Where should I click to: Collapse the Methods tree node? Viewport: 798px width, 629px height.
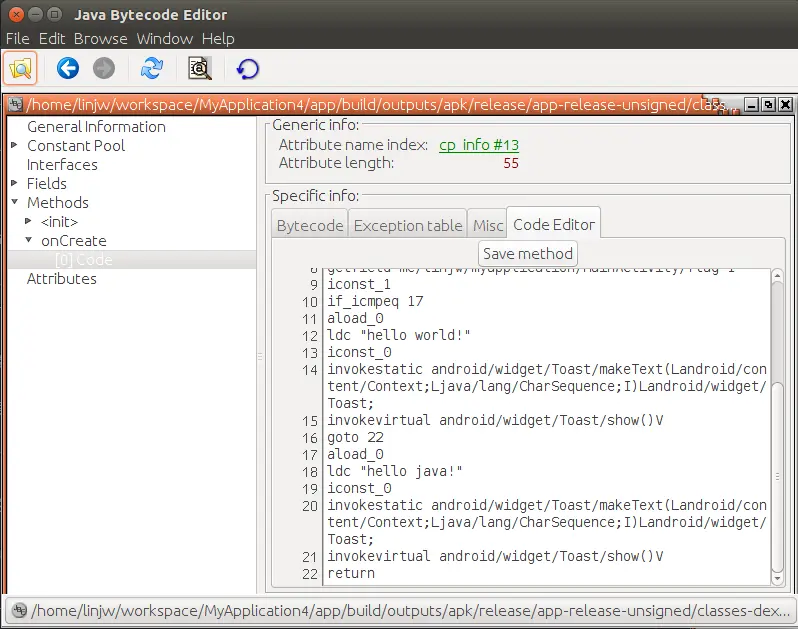click(14, 202)
